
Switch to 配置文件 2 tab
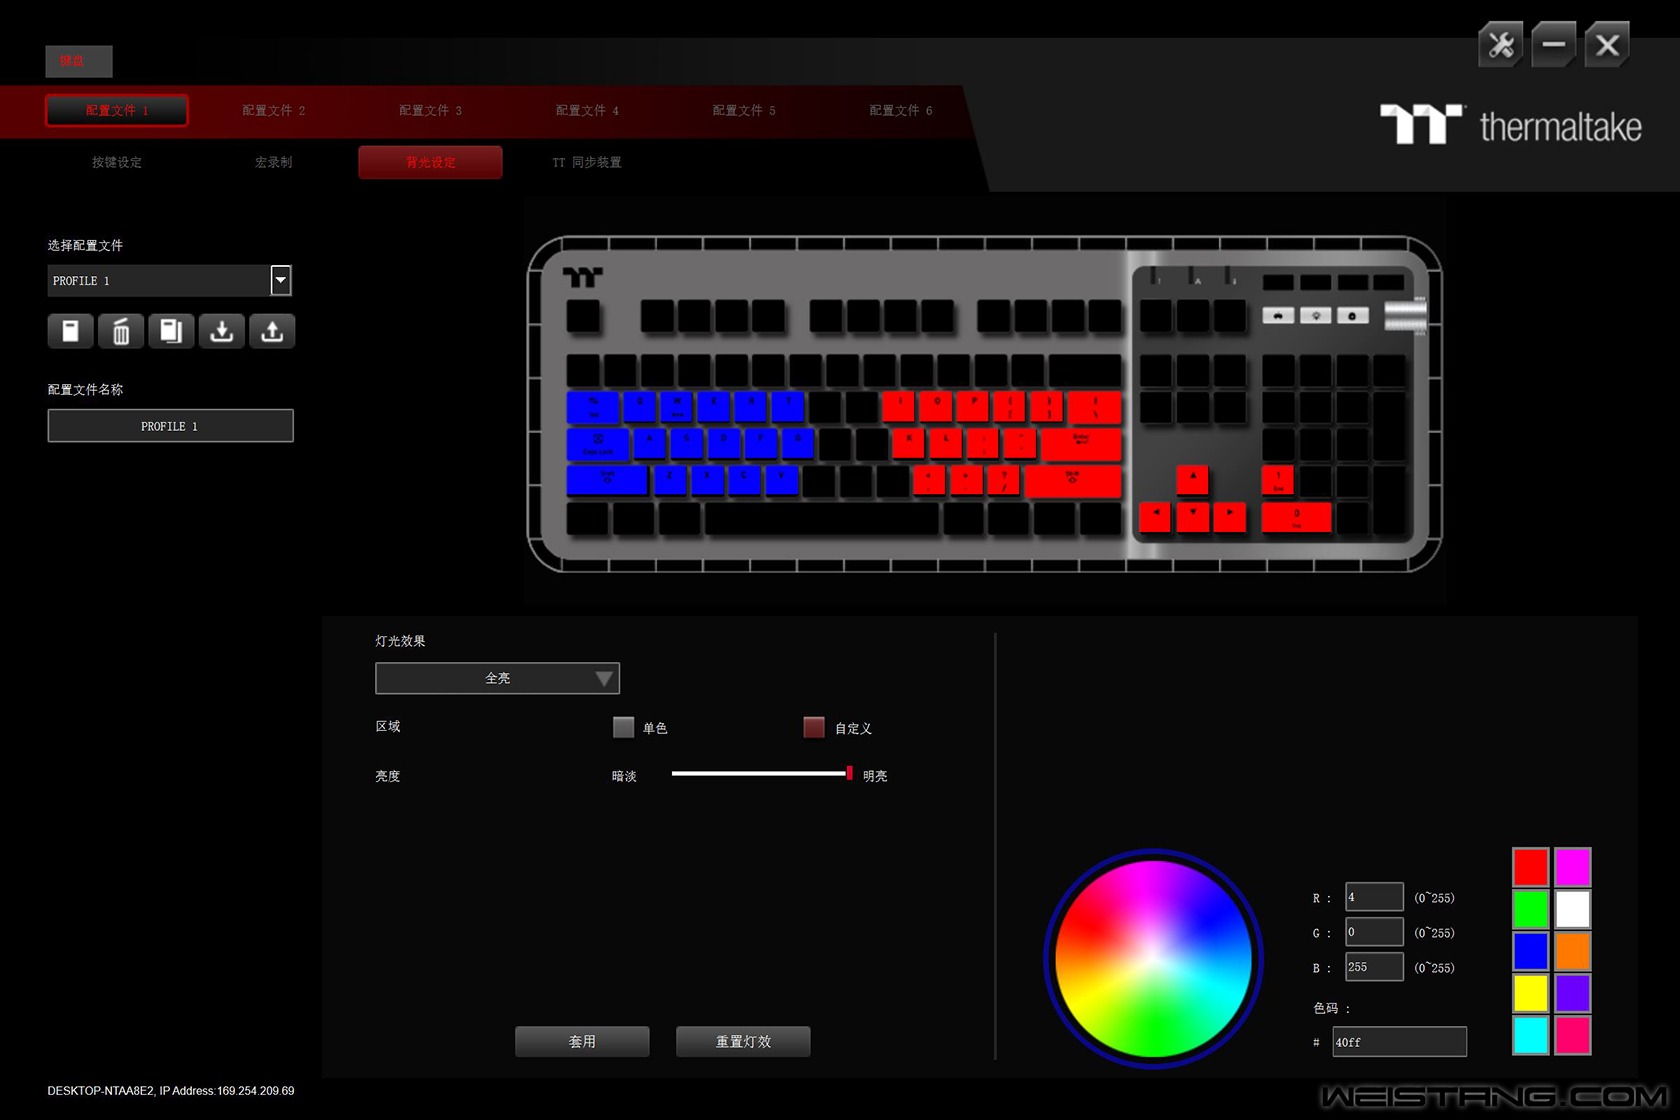(273, 110)
